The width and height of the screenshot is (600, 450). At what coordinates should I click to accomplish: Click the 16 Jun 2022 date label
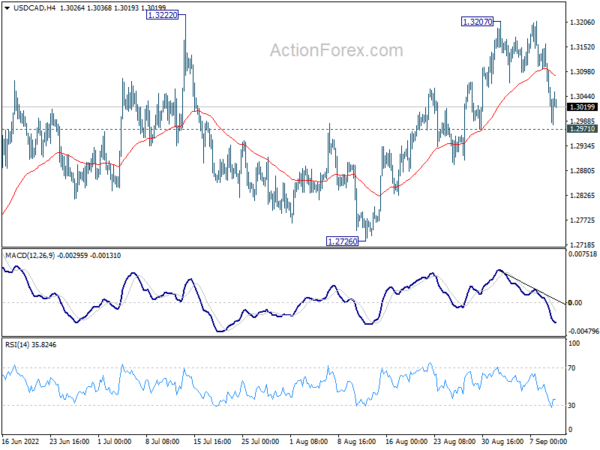click(21, 442)
